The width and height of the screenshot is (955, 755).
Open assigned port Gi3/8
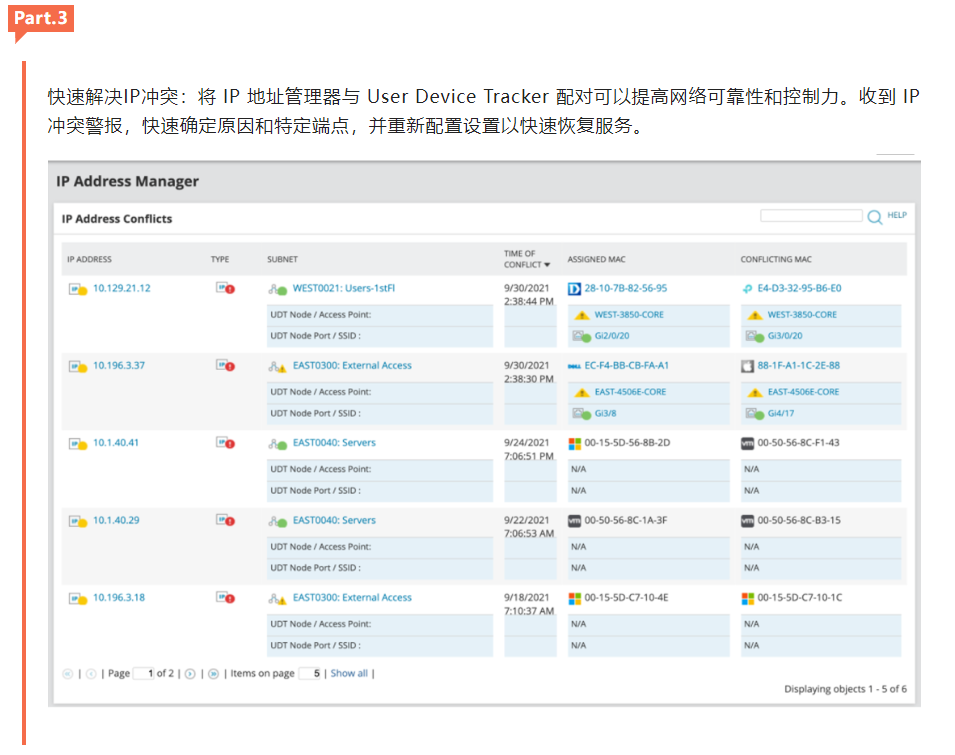pyautogui.click(x=605, y=413)
